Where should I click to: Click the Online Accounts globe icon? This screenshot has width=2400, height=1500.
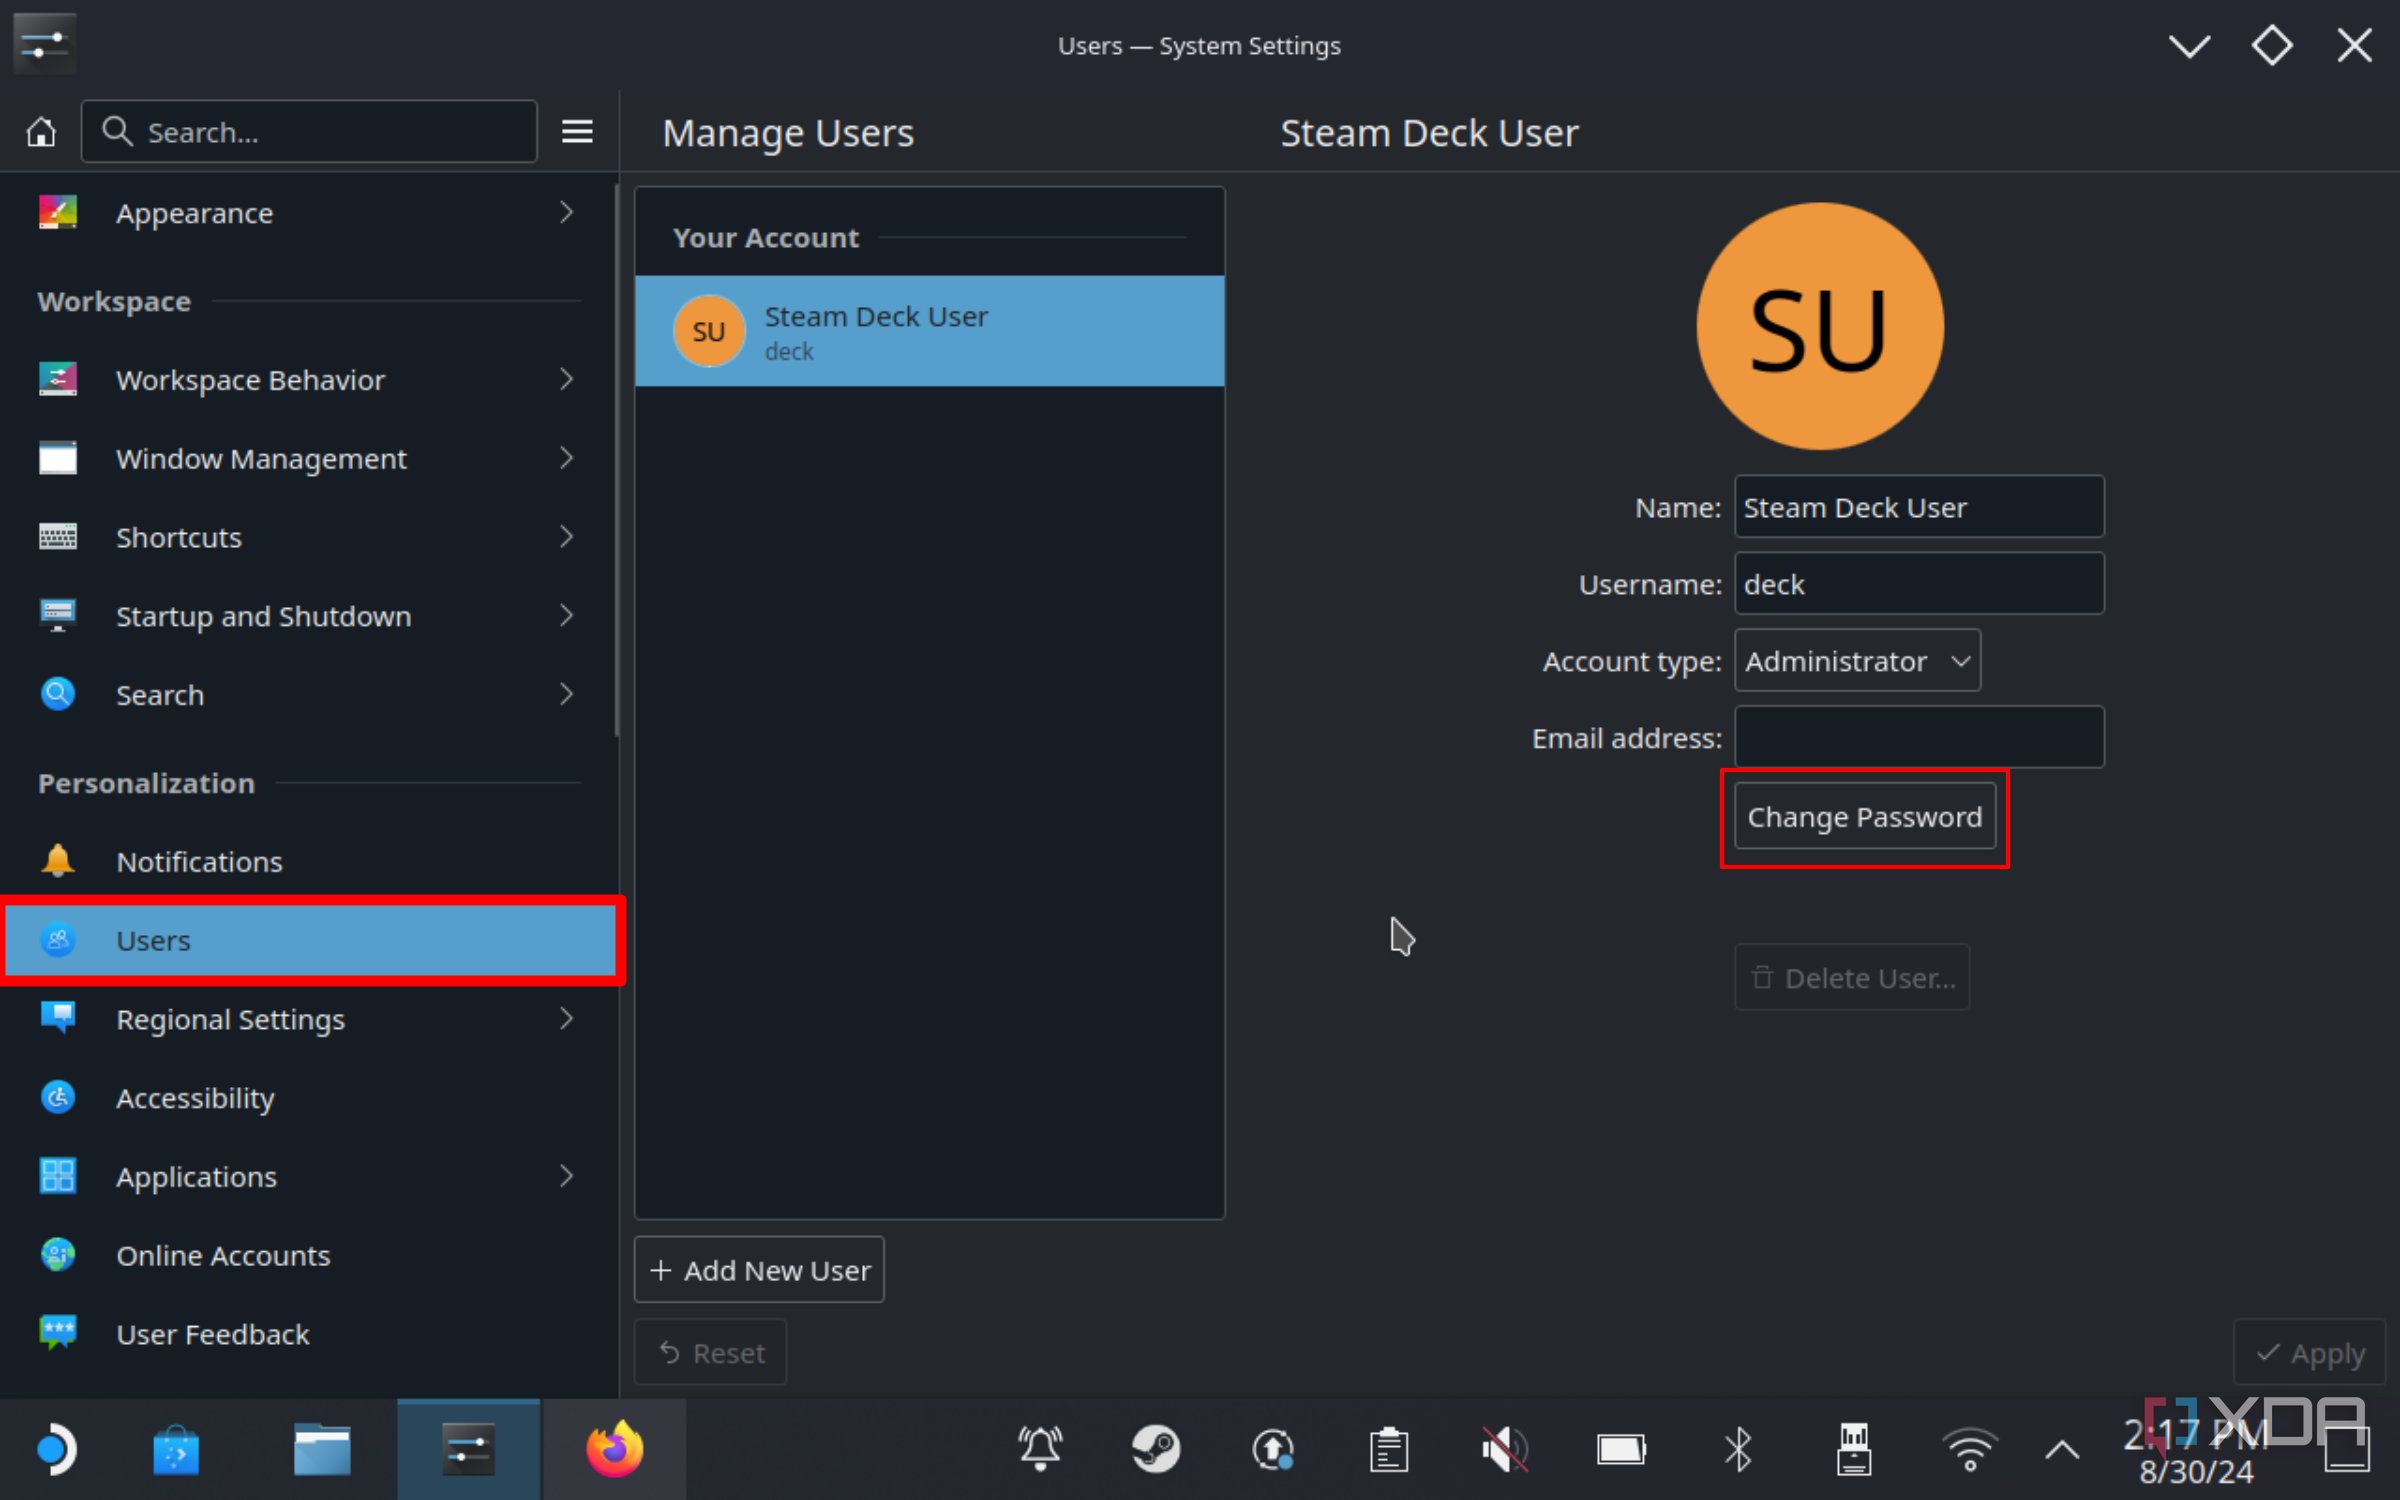(x=58, y=1254)
